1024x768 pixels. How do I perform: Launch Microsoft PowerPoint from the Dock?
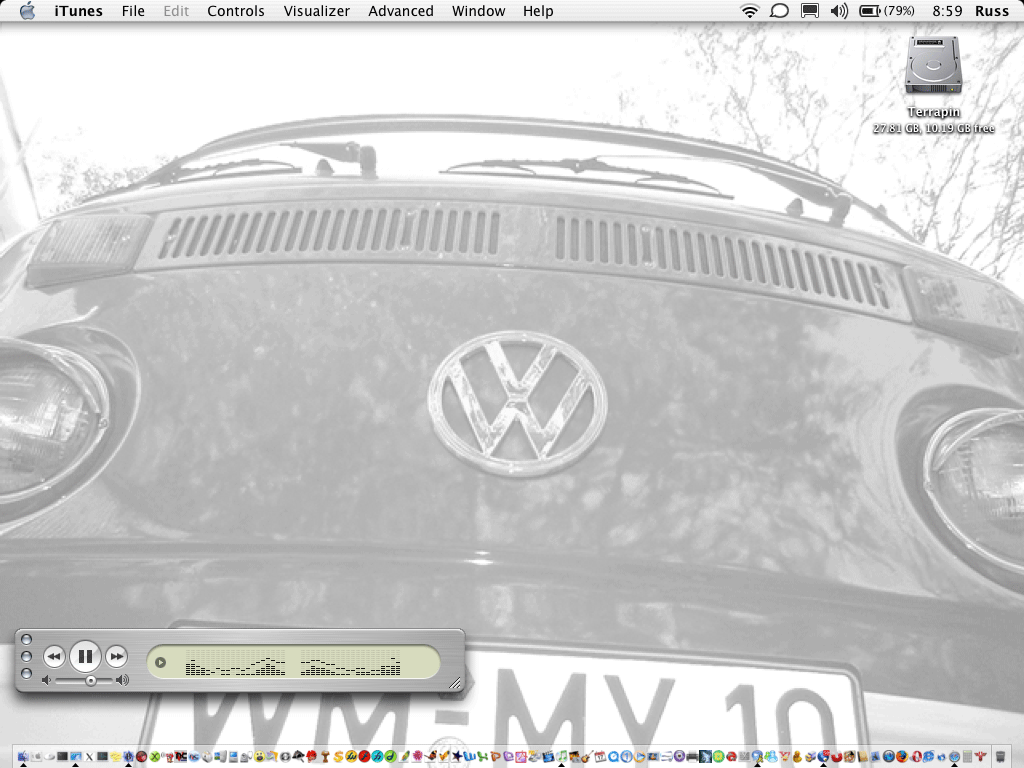pyautogui.click(x=494, y=756)
